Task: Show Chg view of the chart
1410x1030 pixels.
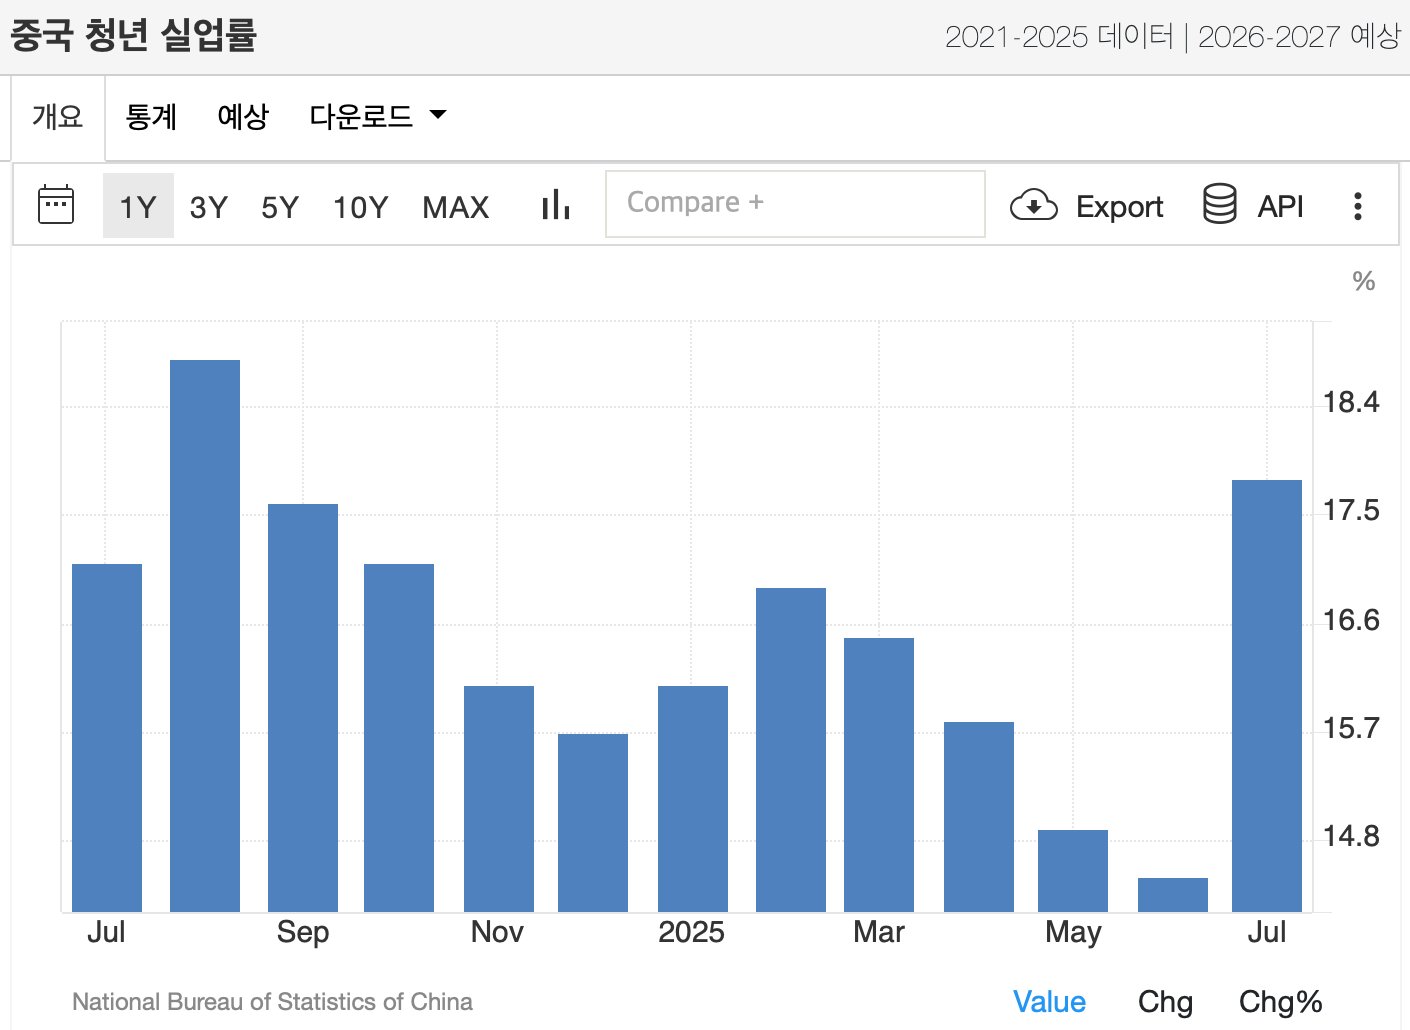Action: point(1165,1001)
